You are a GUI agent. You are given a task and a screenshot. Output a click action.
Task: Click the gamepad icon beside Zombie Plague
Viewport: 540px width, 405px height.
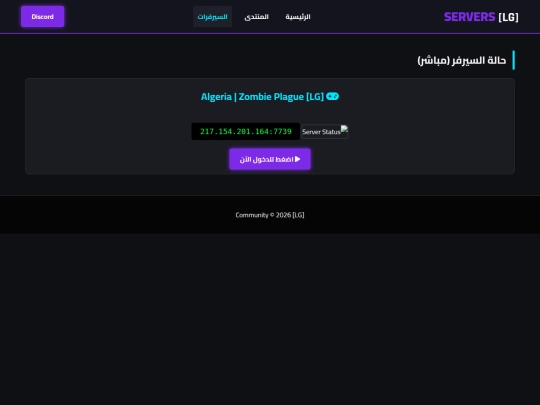pos(332,96)
